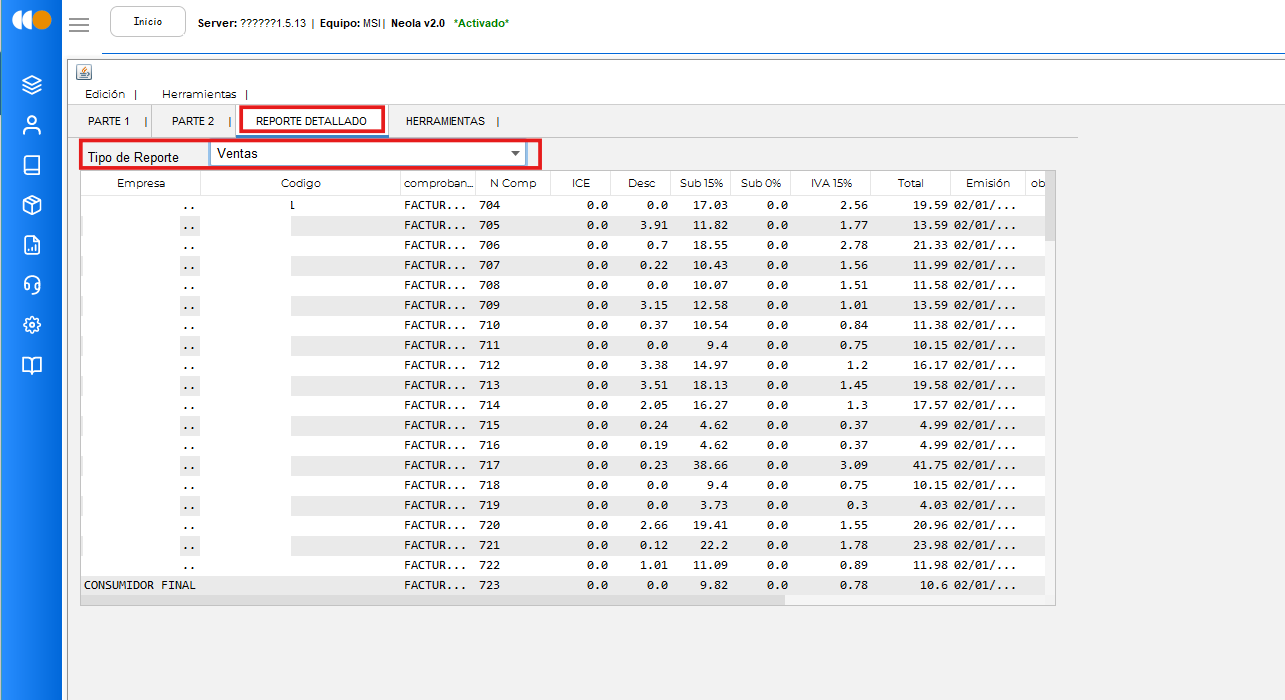Select the REPORTE DETALLADO tab
This screenshot has height=700, width=1285.
coord(311,121)
